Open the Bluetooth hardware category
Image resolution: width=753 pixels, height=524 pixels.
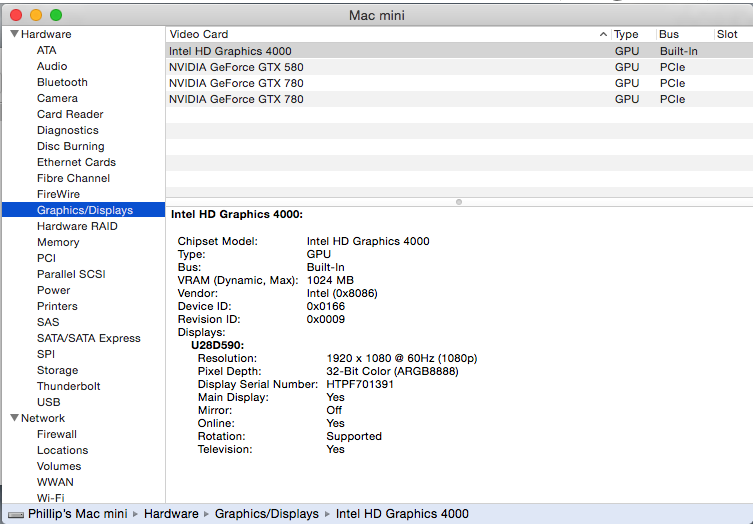click(x=62, y=82)
